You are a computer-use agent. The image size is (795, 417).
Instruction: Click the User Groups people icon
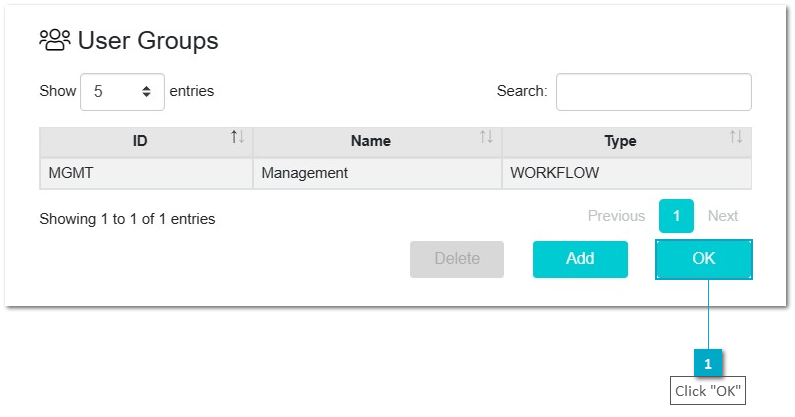coord(55,40)
